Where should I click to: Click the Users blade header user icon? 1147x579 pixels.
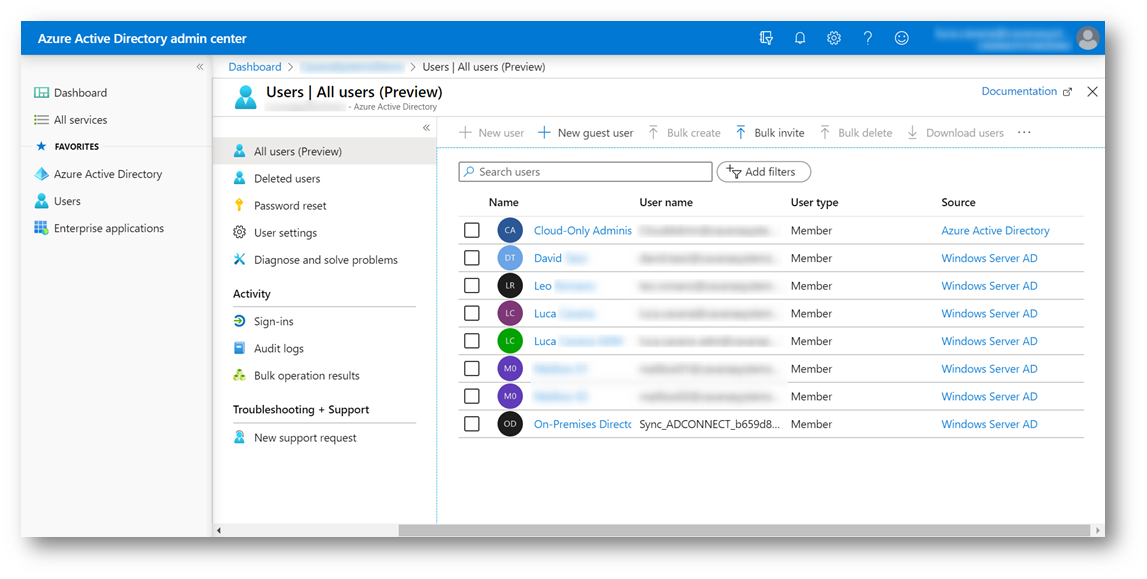click(x=246, y=97)
